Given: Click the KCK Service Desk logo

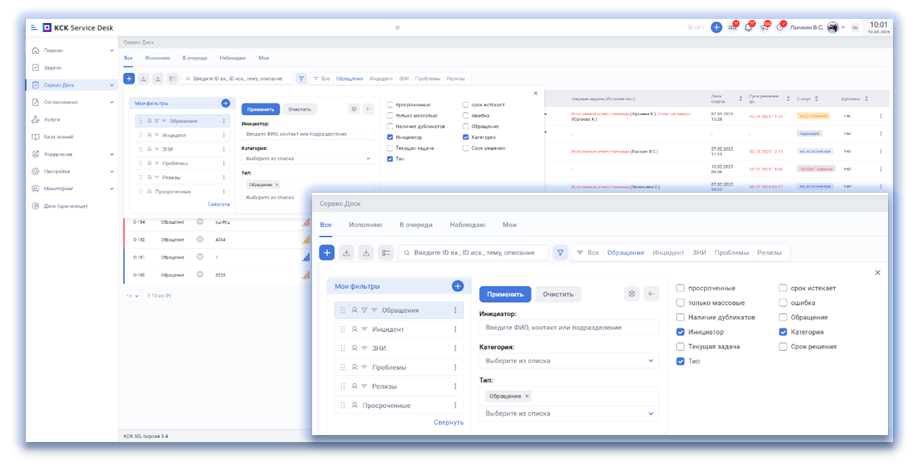Looking at the screenshot, I should 78,28.
